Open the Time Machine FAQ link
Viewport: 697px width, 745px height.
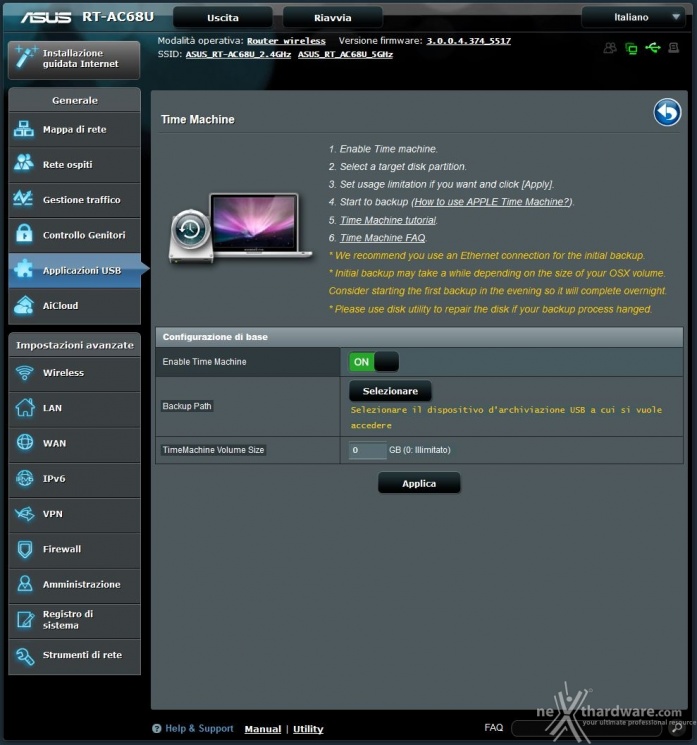pyautogui.click(x=382, y=238)
